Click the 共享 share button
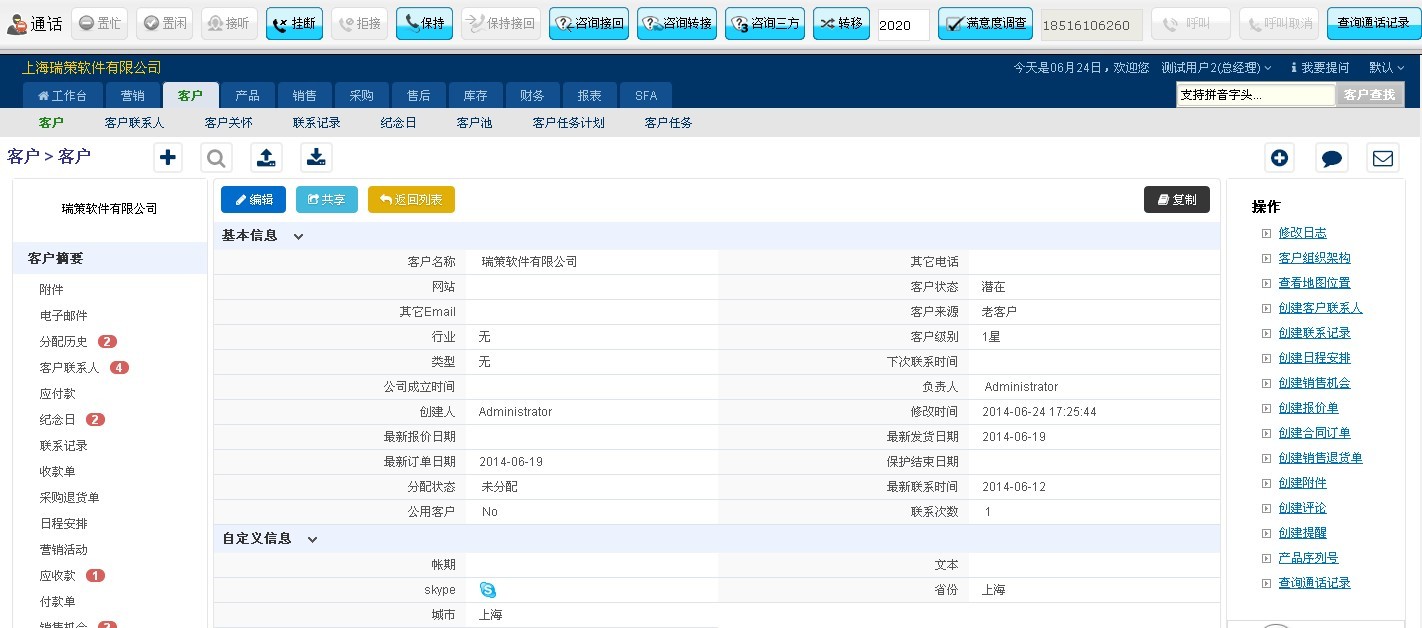Image resolution: width=1422 pixels, height=628 pixels. pyautogui.click(x=326, y=200)
